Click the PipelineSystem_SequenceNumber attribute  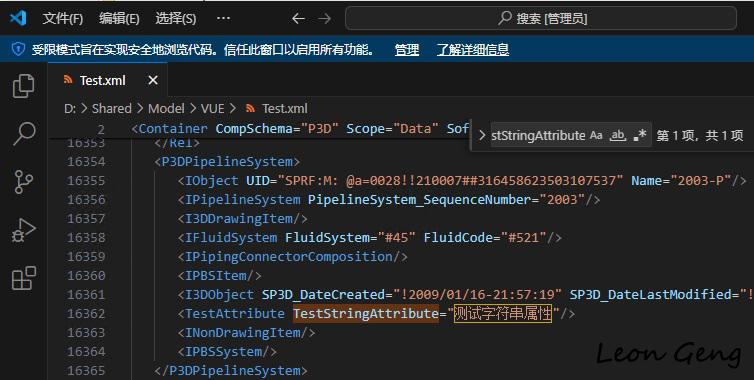coord(419,200)
